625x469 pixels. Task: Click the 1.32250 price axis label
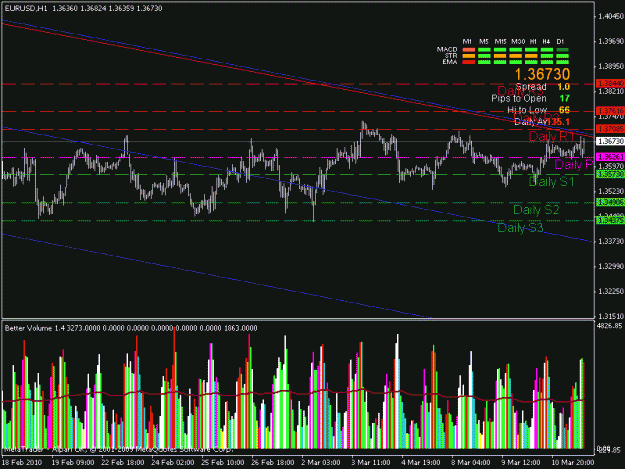tap(611, 291)
